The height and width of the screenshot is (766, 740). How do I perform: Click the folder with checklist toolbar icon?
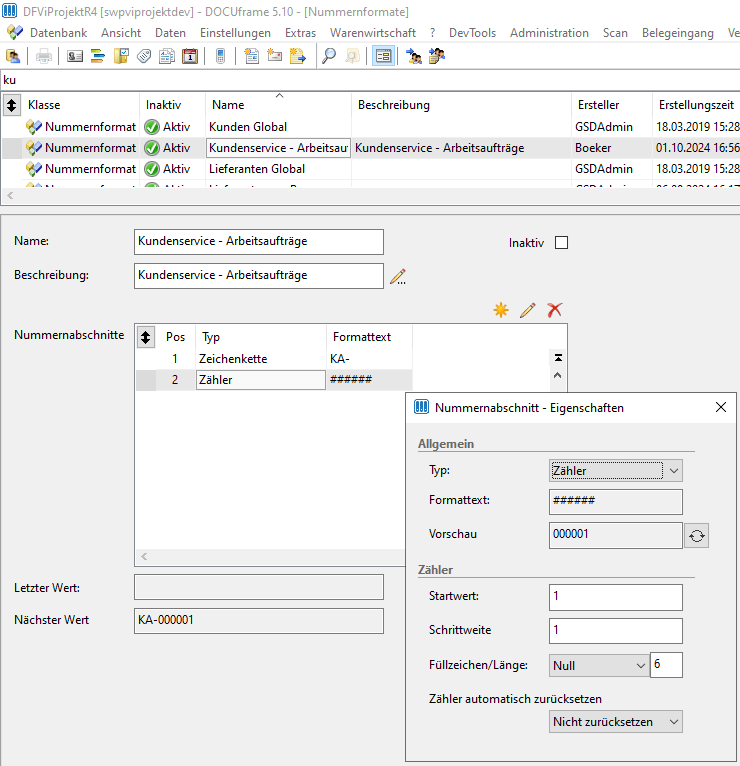(x=121, y=57)
